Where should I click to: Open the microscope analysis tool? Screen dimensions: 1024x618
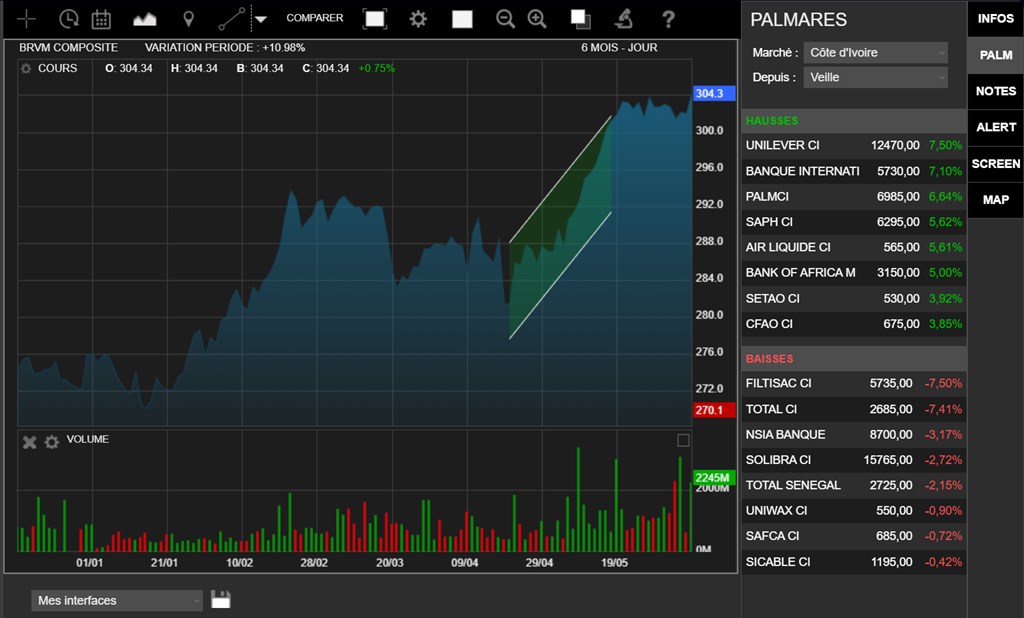[623, 19]
